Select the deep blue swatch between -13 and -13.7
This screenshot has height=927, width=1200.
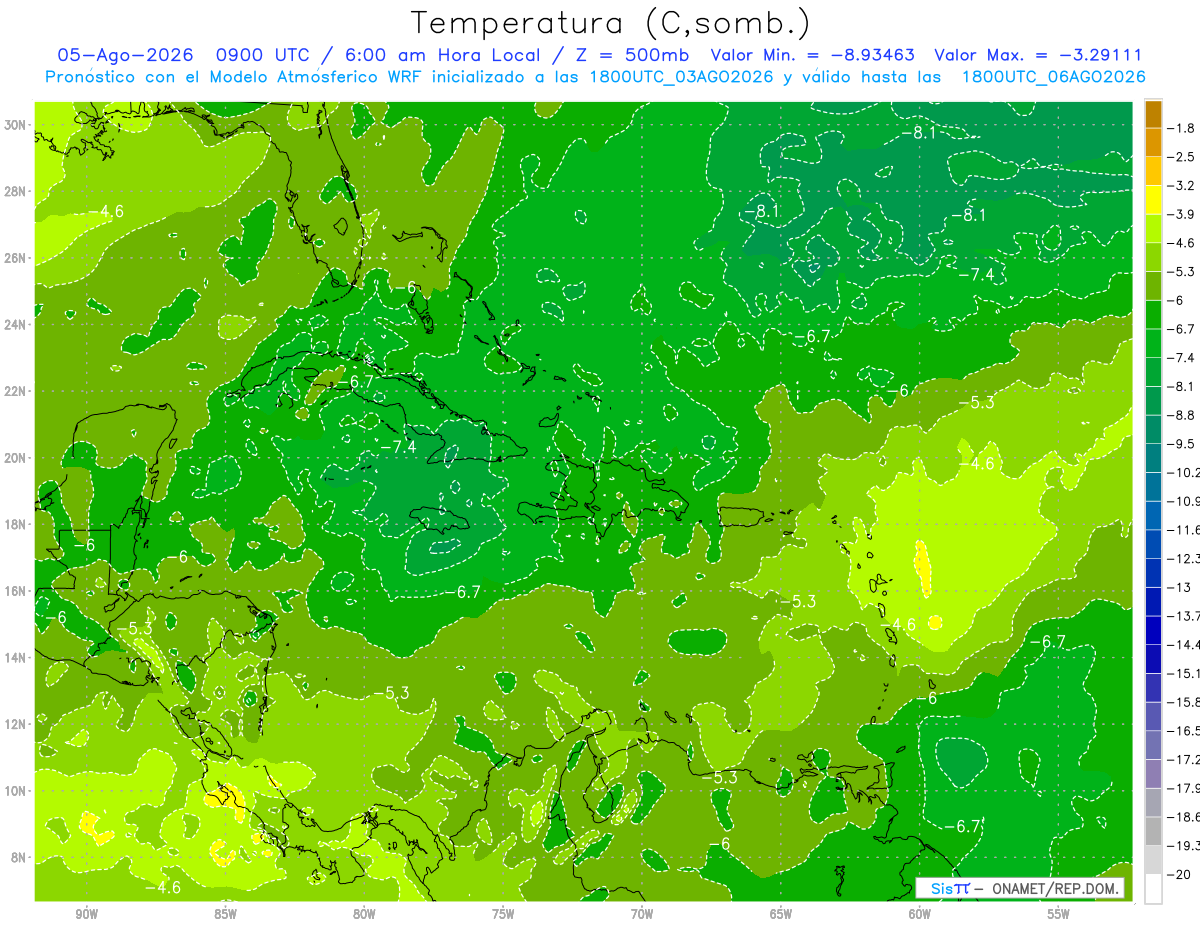(1153, 601)
